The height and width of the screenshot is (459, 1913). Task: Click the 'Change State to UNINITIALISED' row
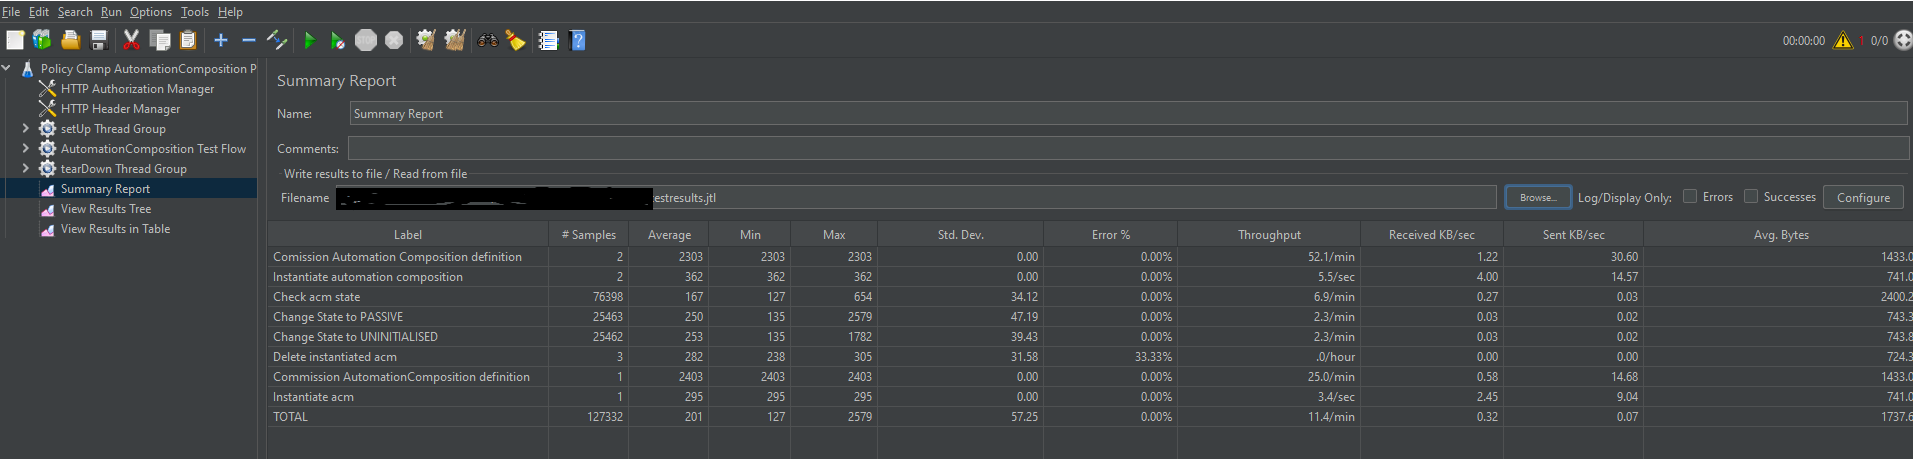pos(1090,337)
